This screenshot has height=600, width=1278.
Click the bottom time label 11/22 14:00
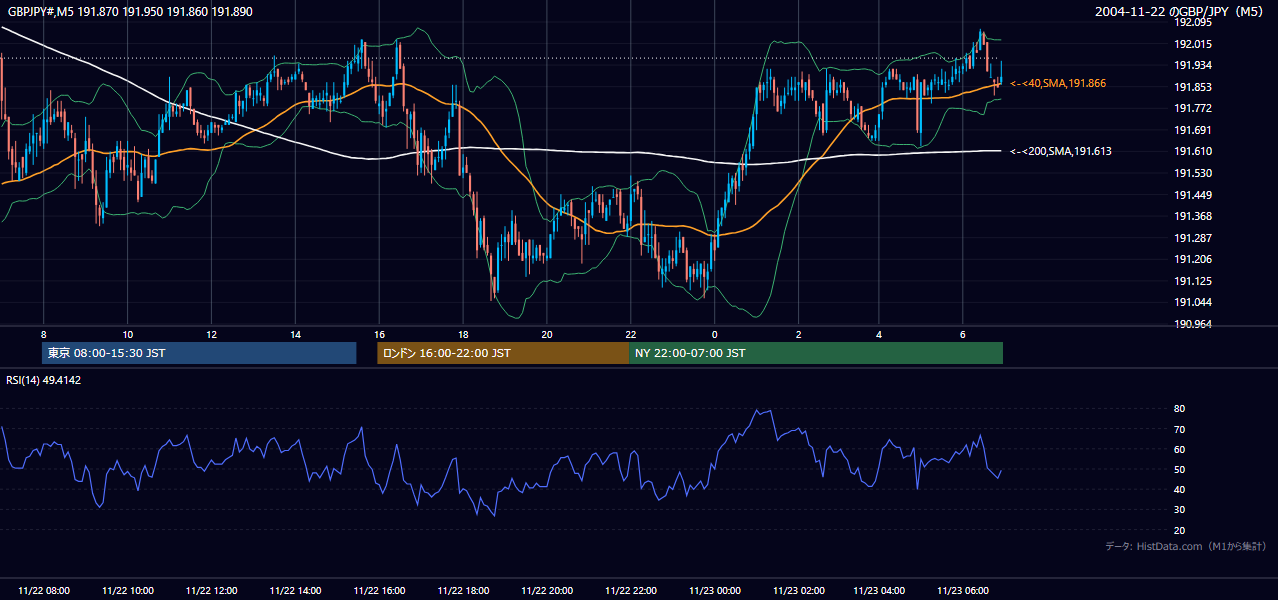coord(295,591)
